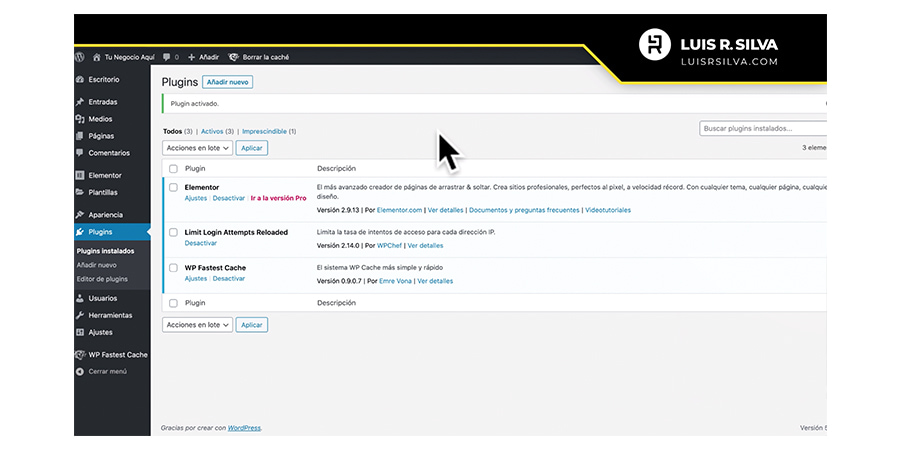The image size is (900, 450).
Task: Tick the select-all checkbox in the table header
Action: 173,169
